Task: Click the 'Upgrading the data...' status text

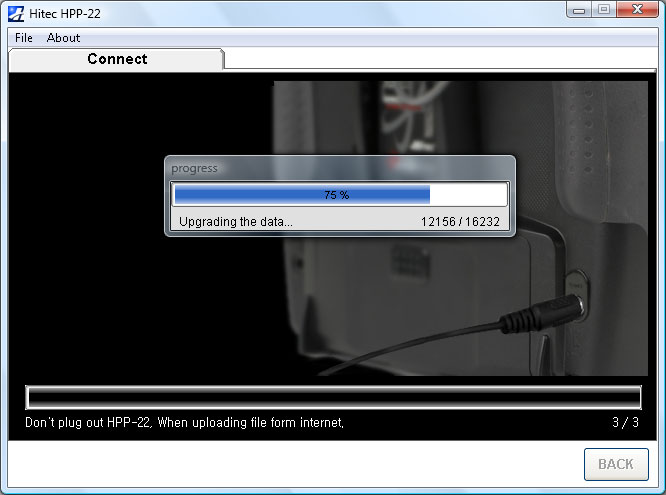Action: click(236, 221)
